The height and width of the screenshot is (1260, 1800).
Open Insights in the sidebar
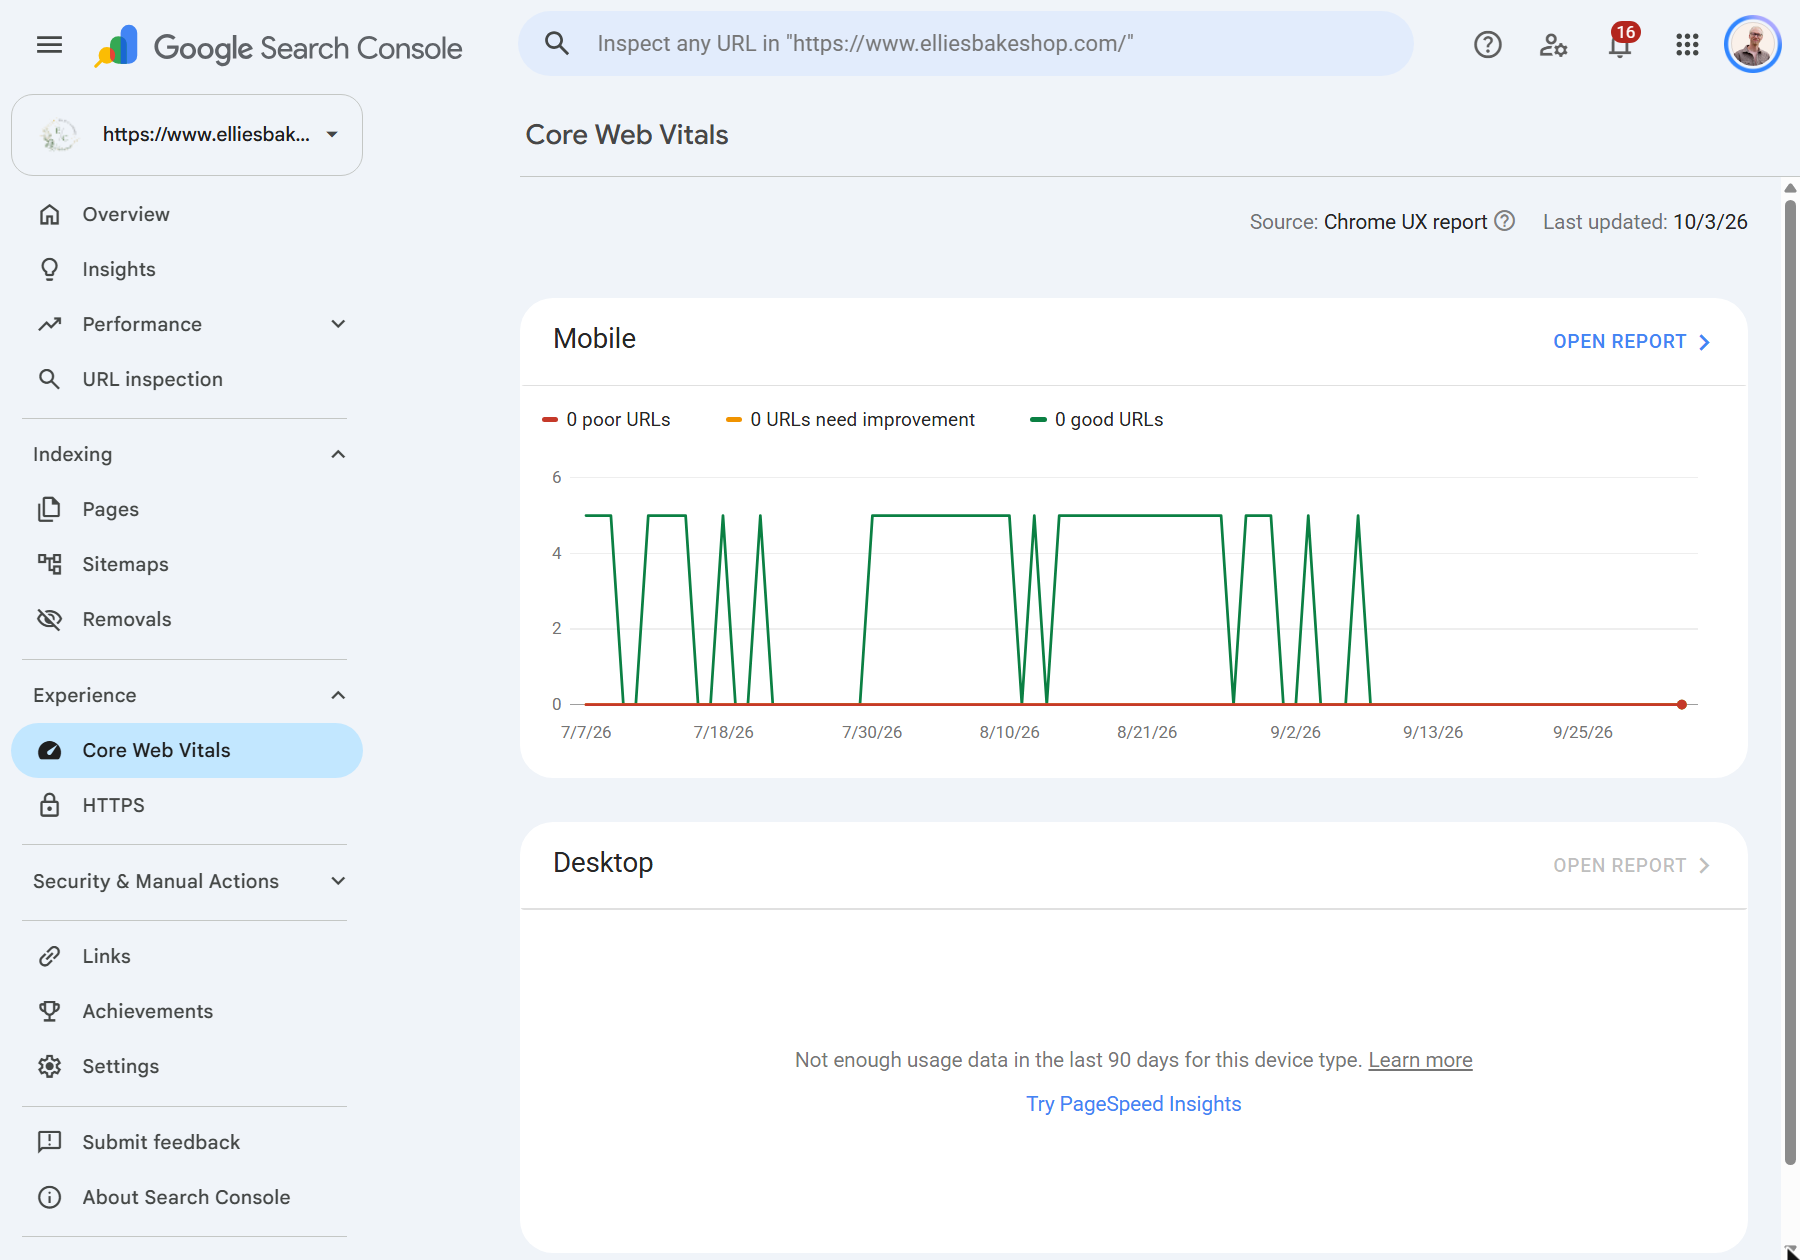pyautogui.click(x=187, y=269)
